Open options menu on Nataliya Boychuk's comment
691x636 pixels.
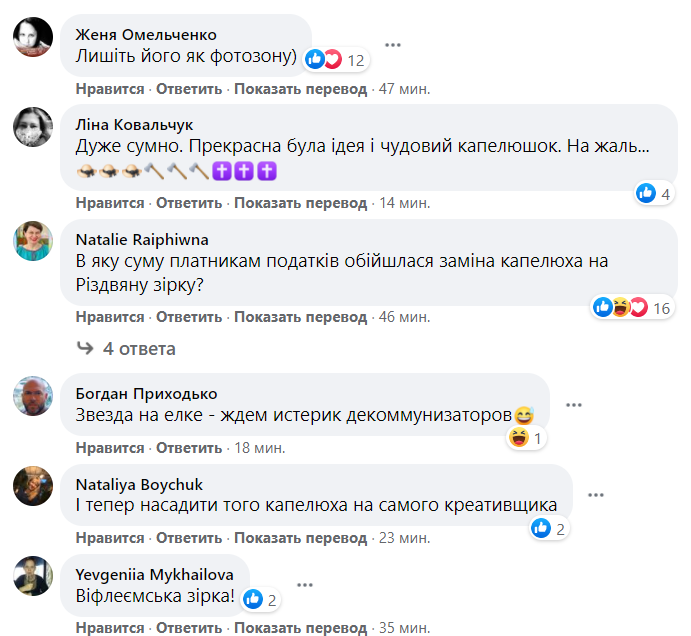596,494
